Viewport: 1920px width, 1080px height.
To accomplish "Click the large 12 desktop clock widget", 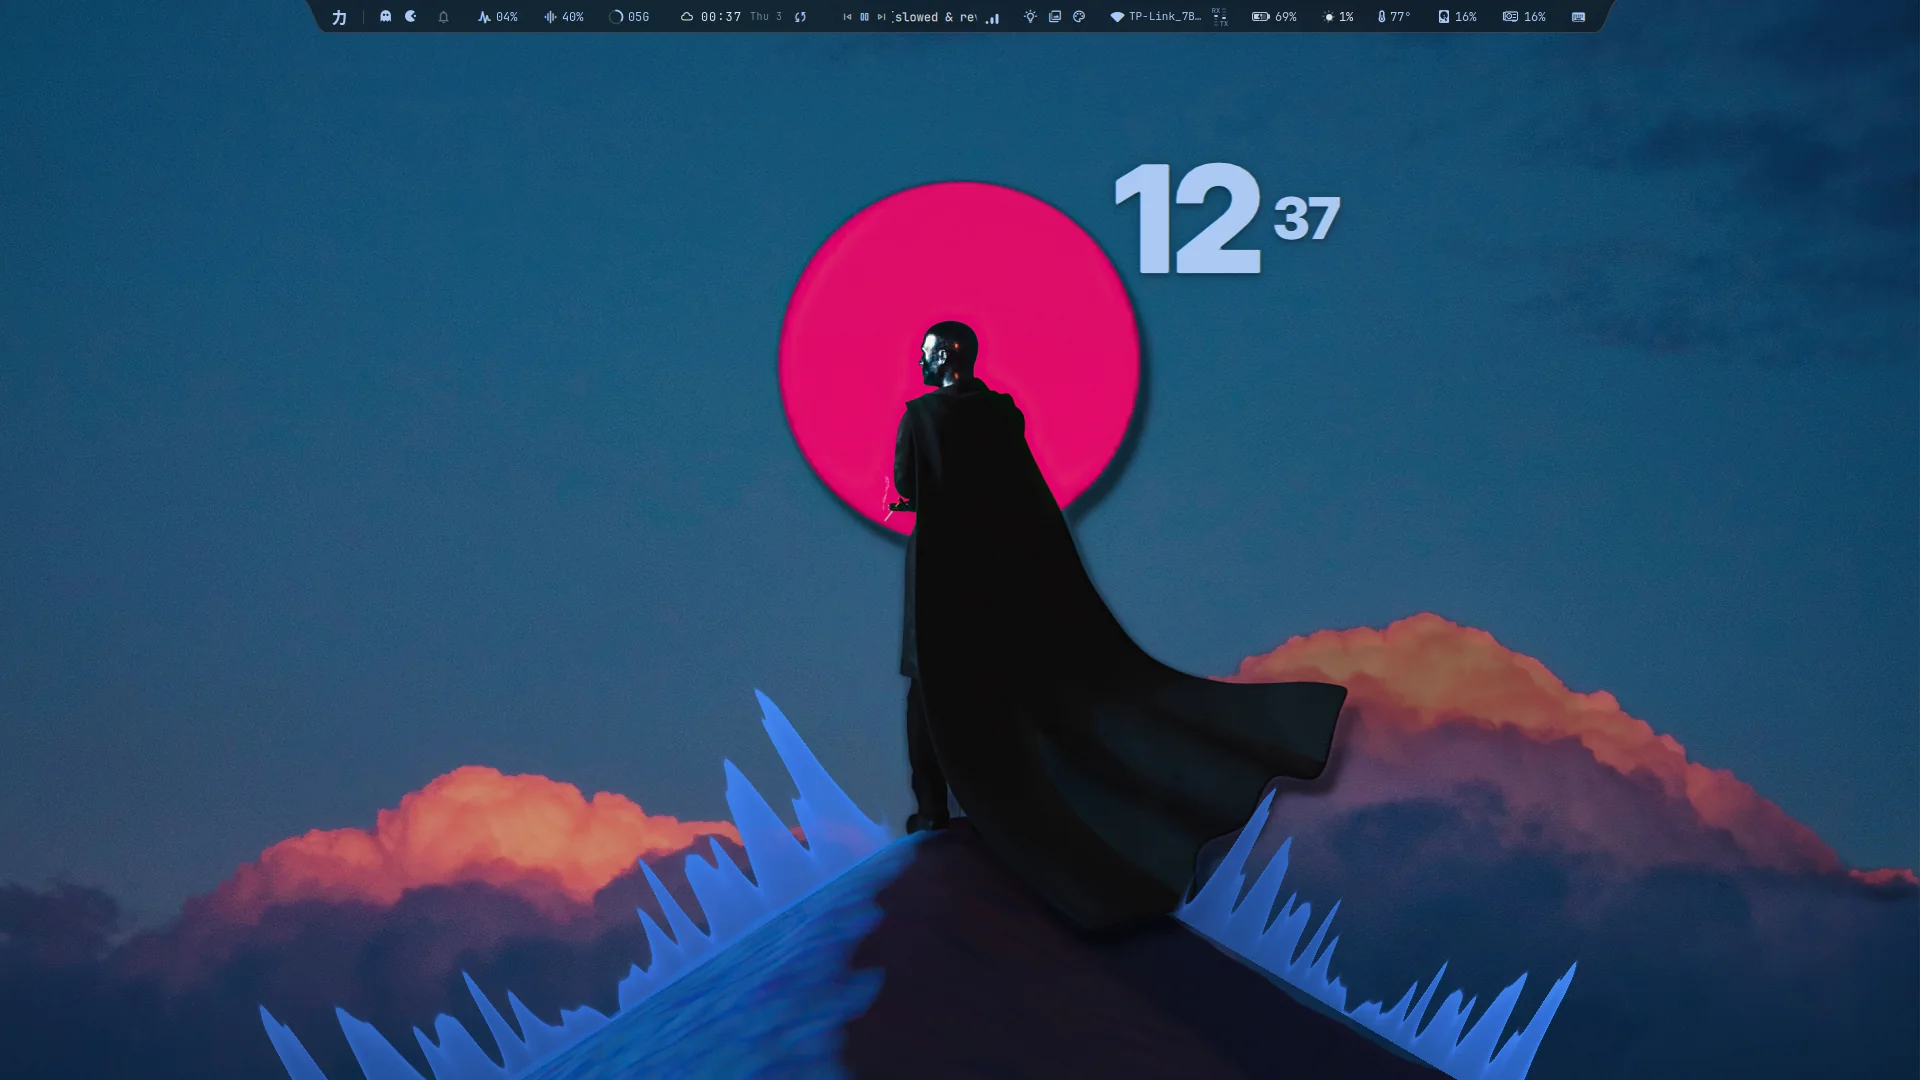I will [1188, 218].
